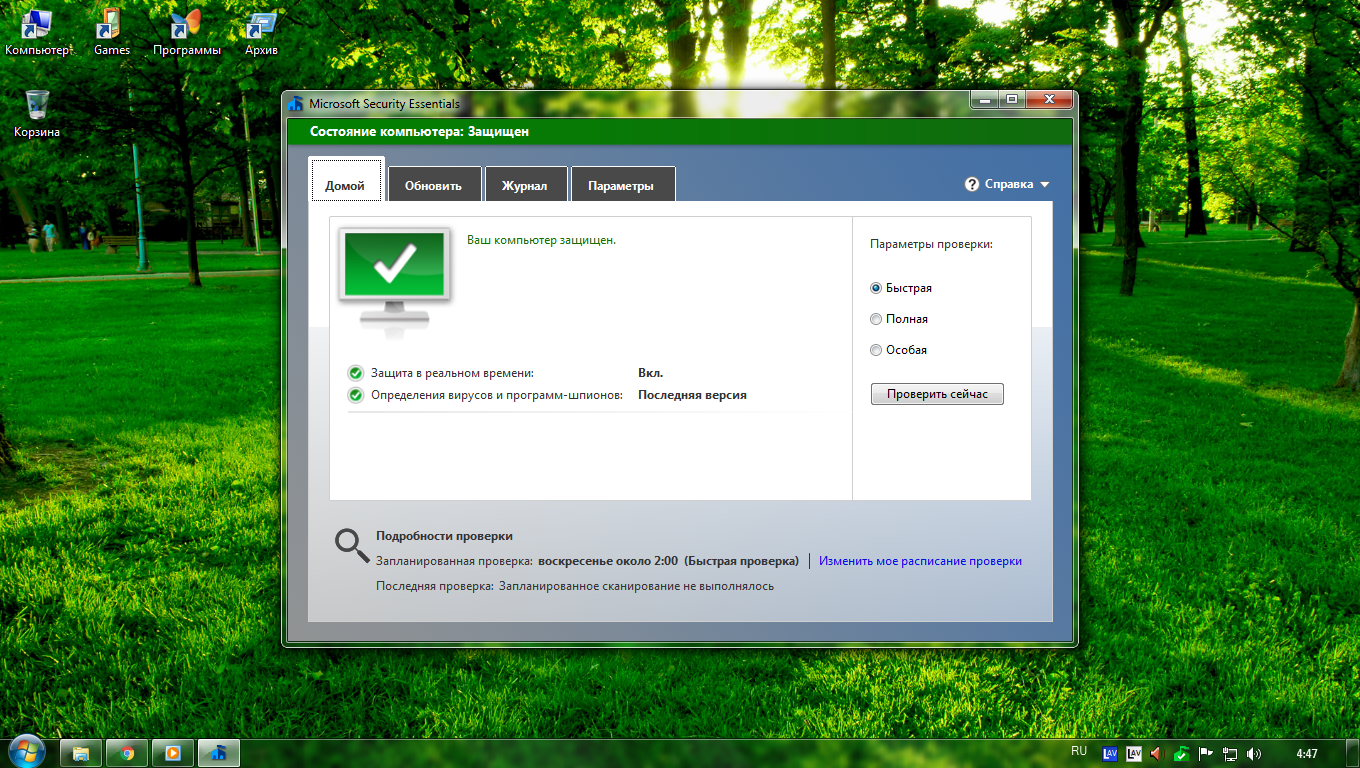The height and width of the screenshot is (768, 1360).
Task: Open the Action Center flag icon
Action: [x=1206, y=753]
